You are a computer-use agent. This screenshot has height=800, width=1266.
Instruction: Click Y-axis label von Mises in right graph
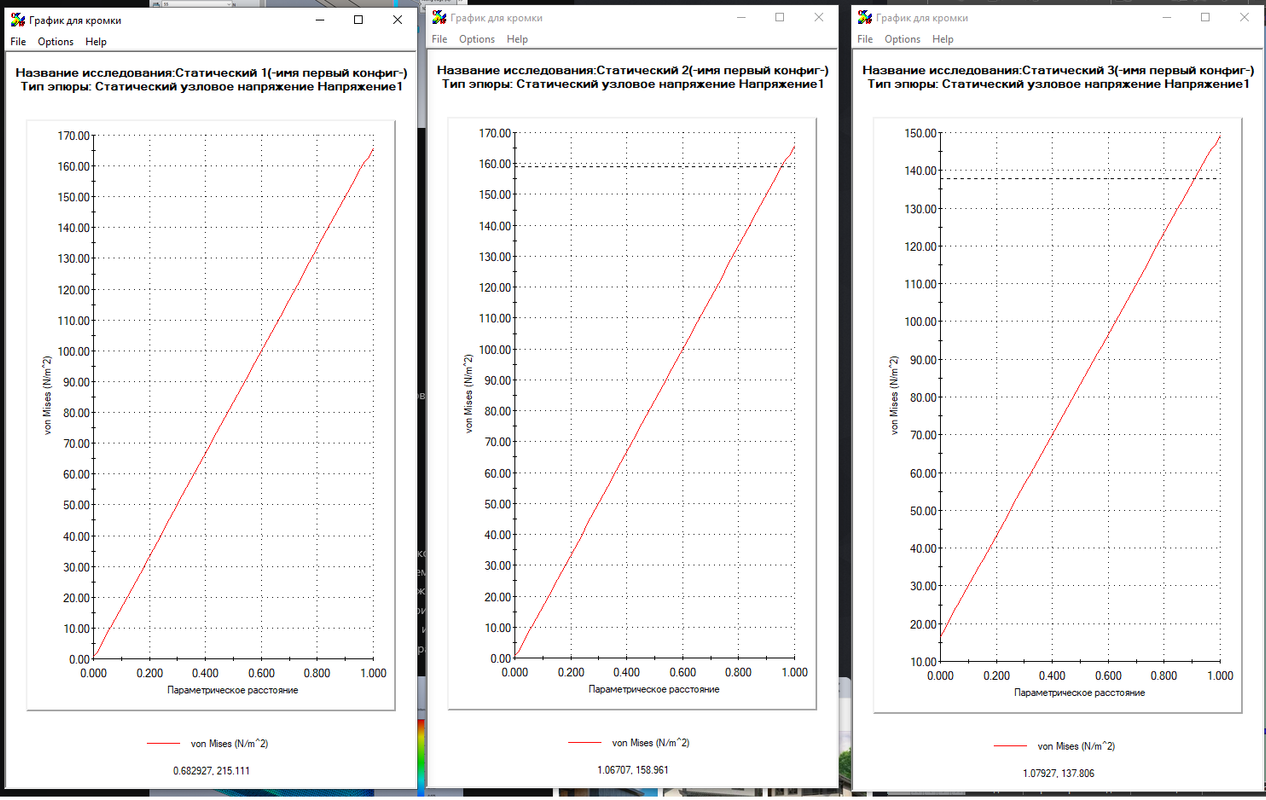pyautogui.click(x=892, y=397)
